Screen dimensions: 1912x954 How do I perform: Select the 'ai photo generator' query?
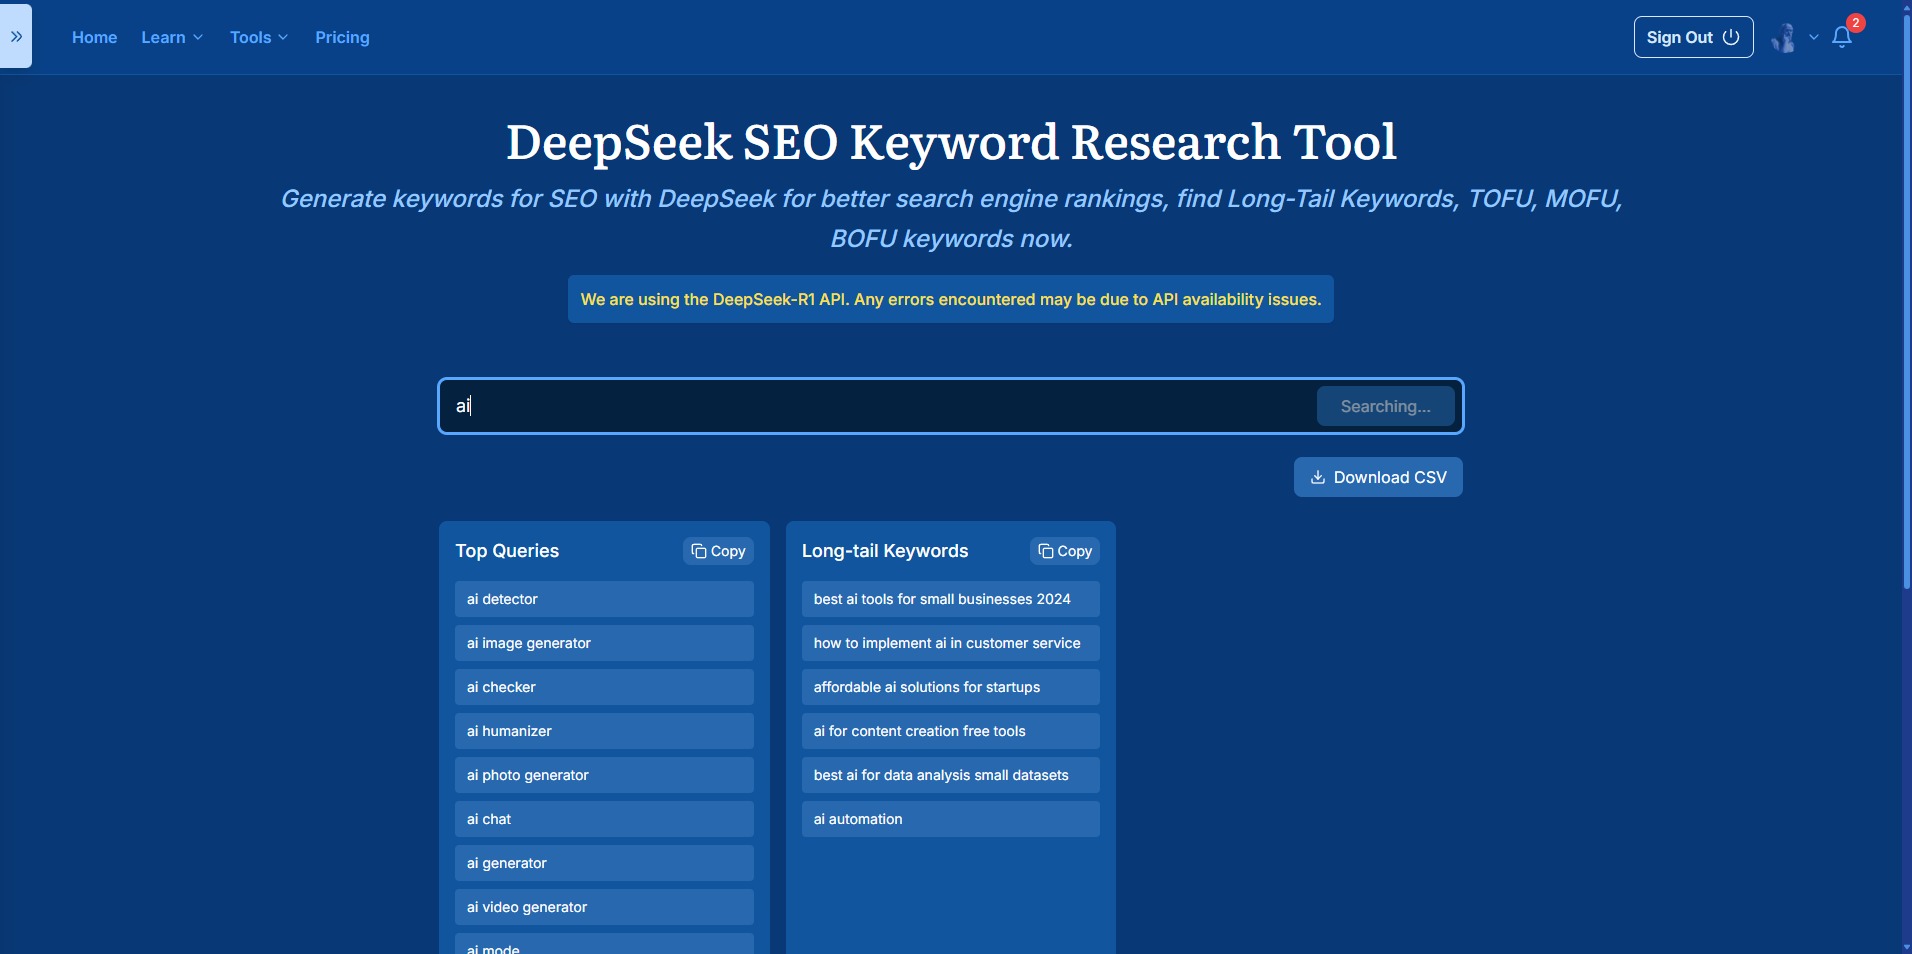(x=604, y=775)
